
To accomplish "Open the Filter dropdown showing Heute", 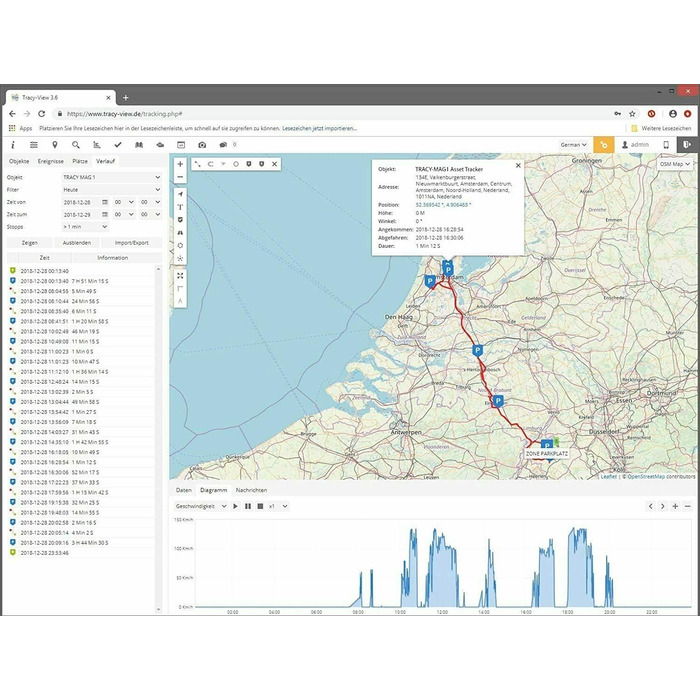I will click(x=111, y=190).
